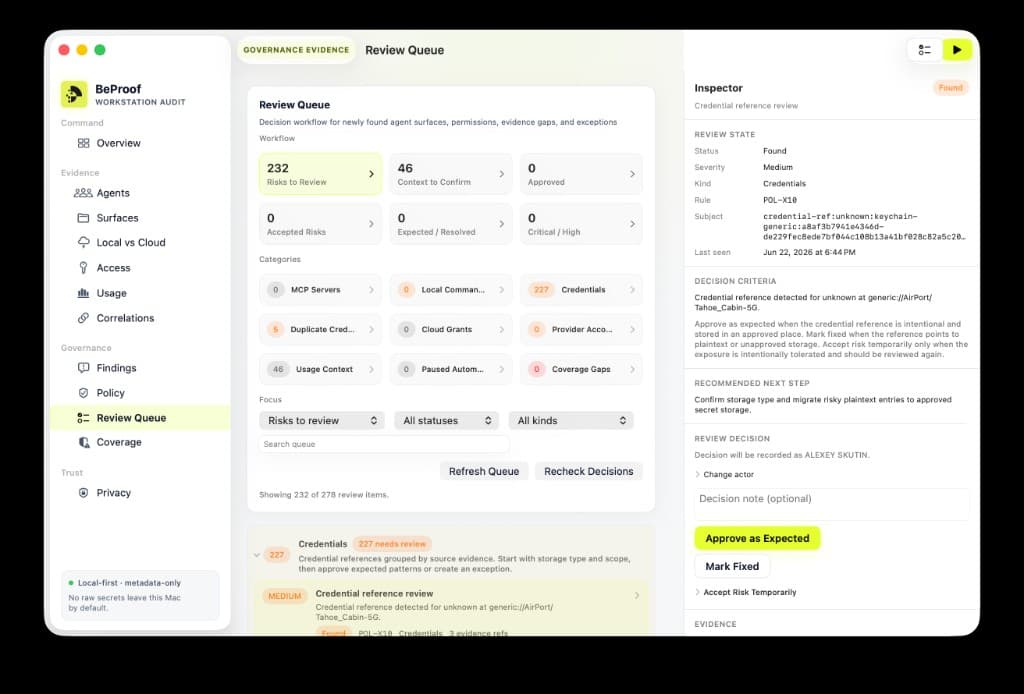Click the MEDIUM severity badge
The image size is (1024, 694).
pos(285,596)
